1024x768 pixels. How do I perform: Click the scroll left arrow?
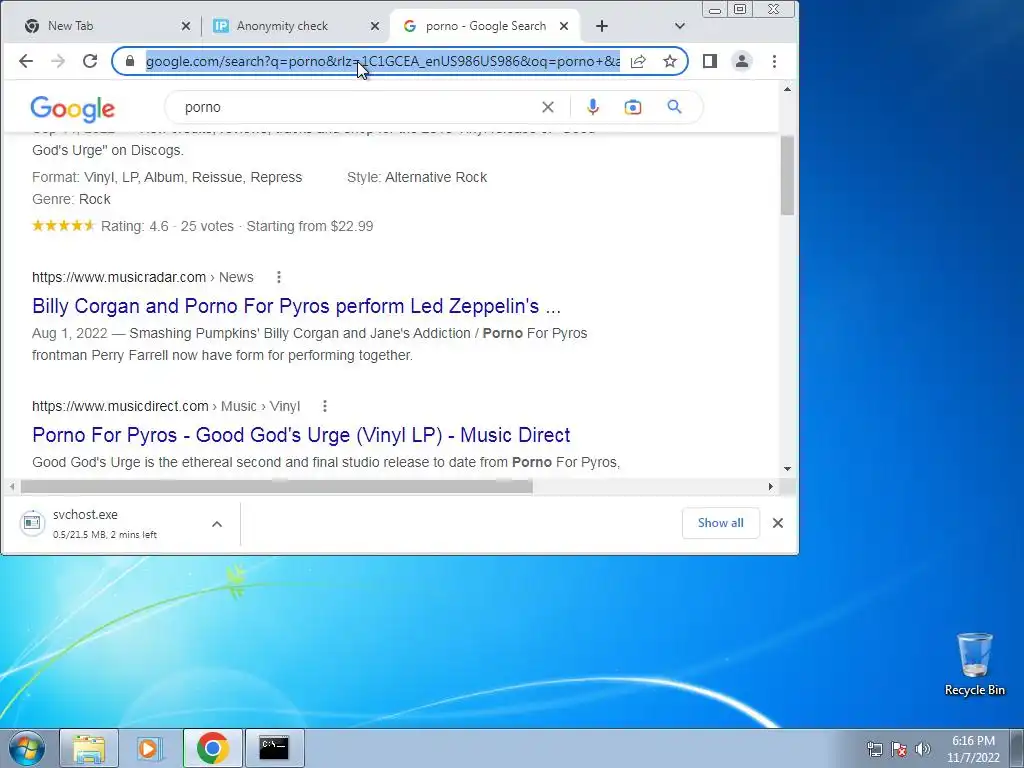pyautogui.click(x=12, y=487)
